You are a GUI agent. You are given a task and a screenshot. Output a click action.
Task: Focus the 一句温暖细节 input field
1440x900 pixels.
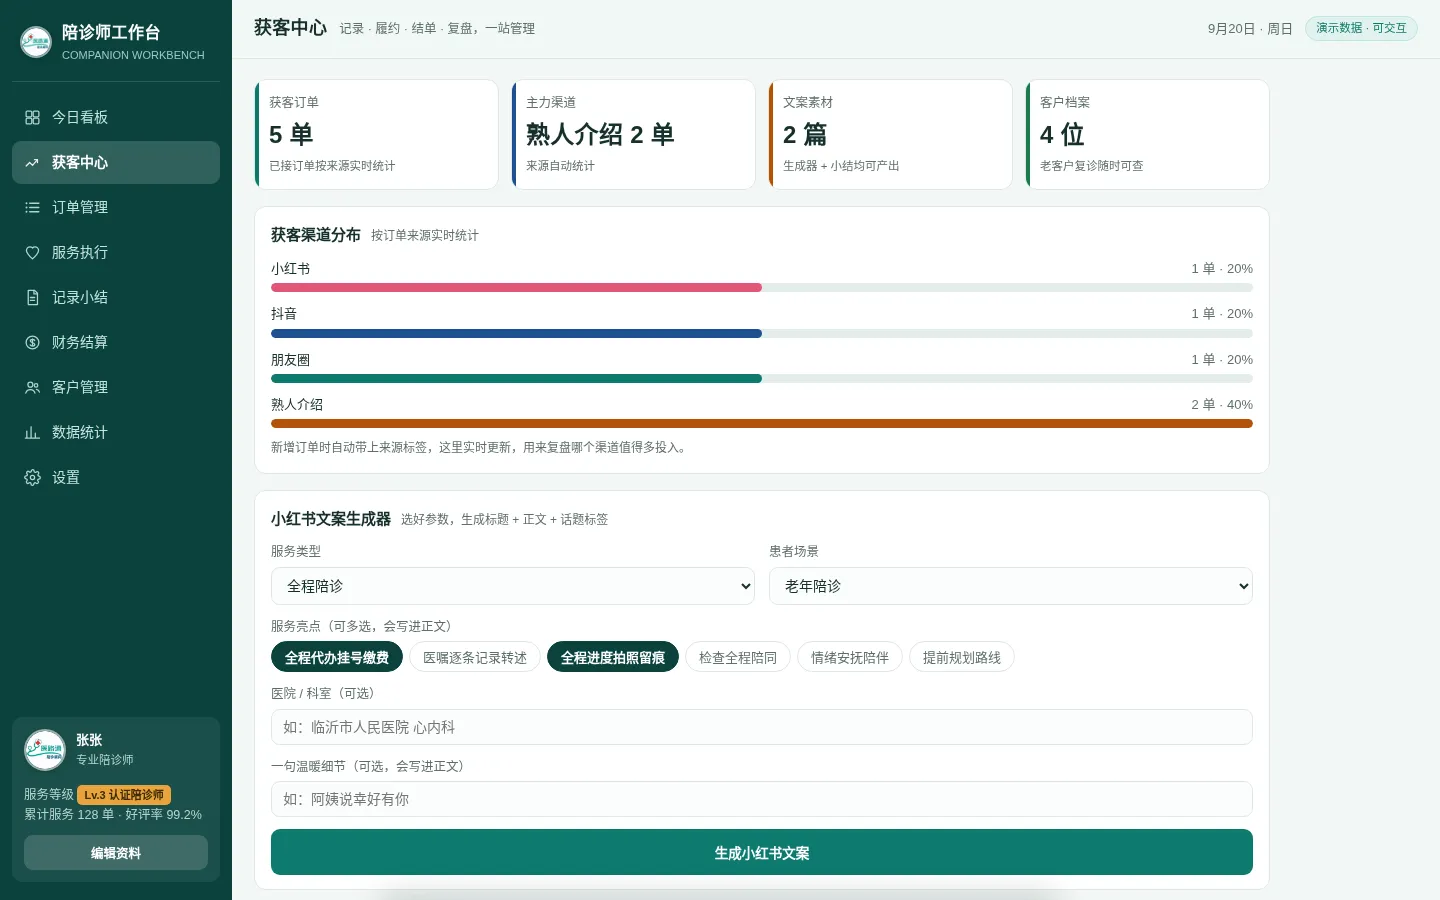(x=762, y=799)
